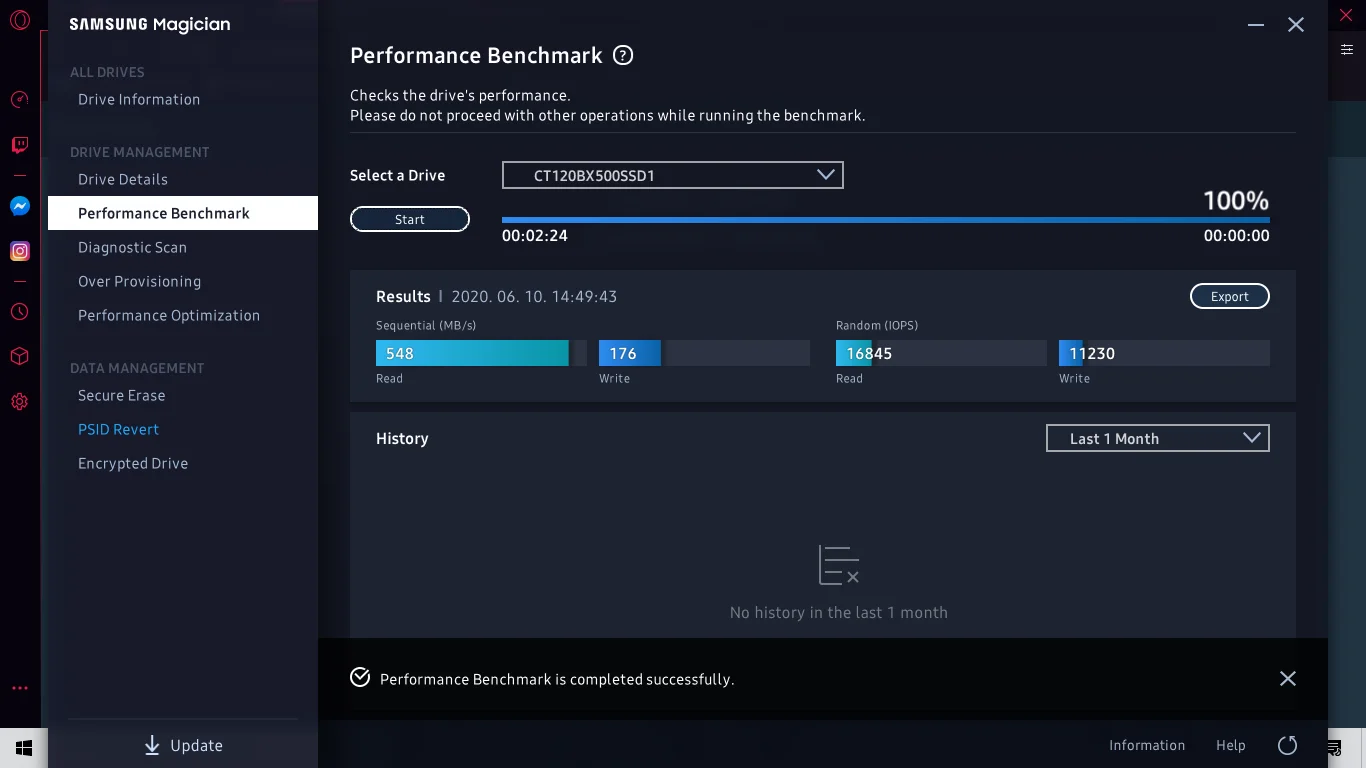Expand the Select a Drive dropdown

coord(672,175)
